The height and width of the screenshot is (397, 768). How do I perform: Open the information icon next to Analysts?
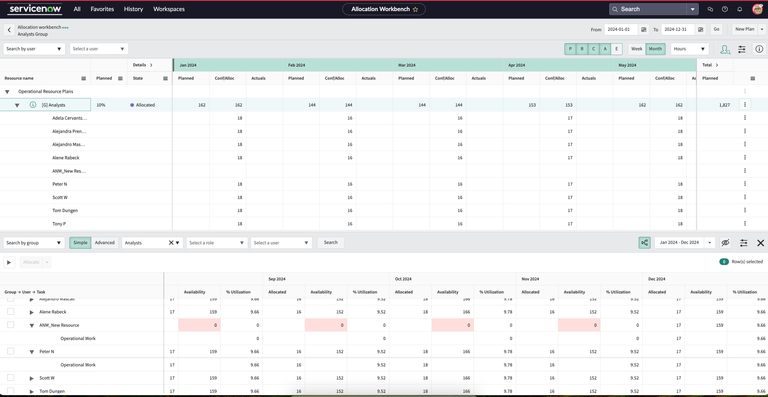pos(33,105)
